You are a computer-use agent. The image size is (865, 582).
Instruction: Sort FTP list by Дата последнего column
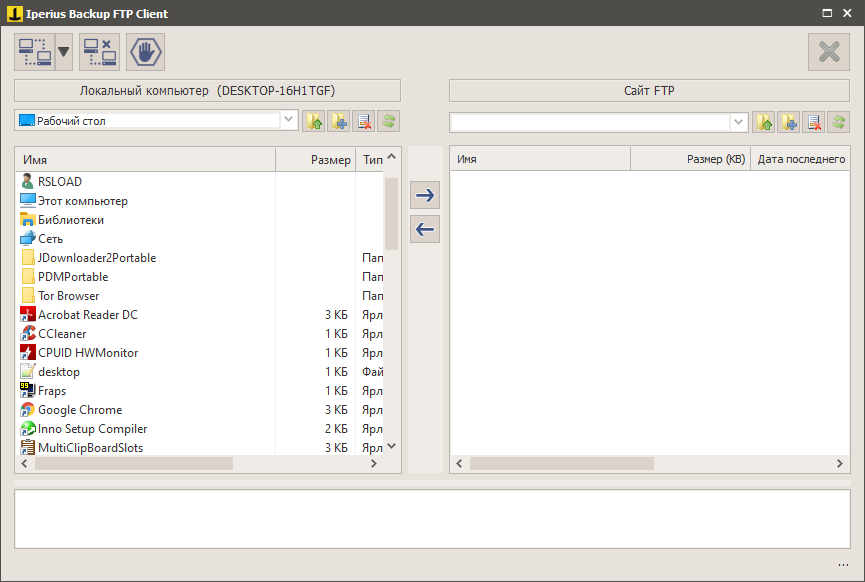800,159
